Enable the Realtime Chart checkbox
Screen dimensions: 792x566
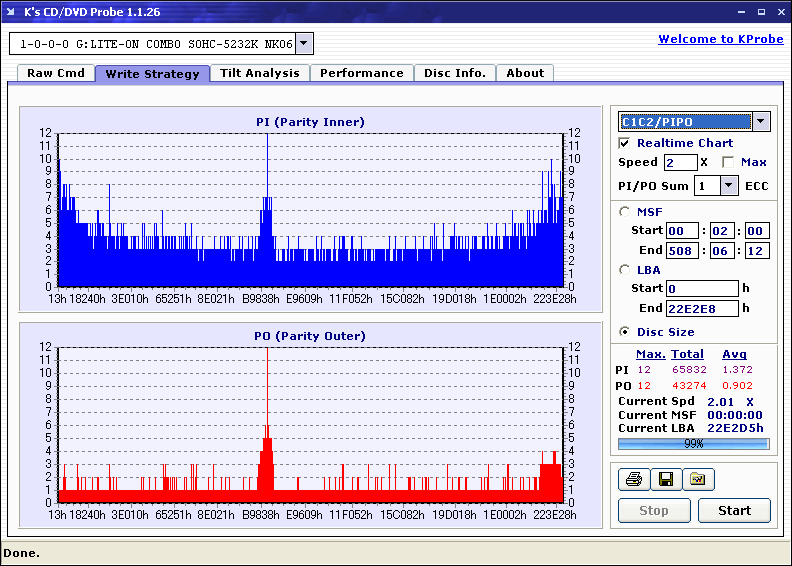point(625,143)
